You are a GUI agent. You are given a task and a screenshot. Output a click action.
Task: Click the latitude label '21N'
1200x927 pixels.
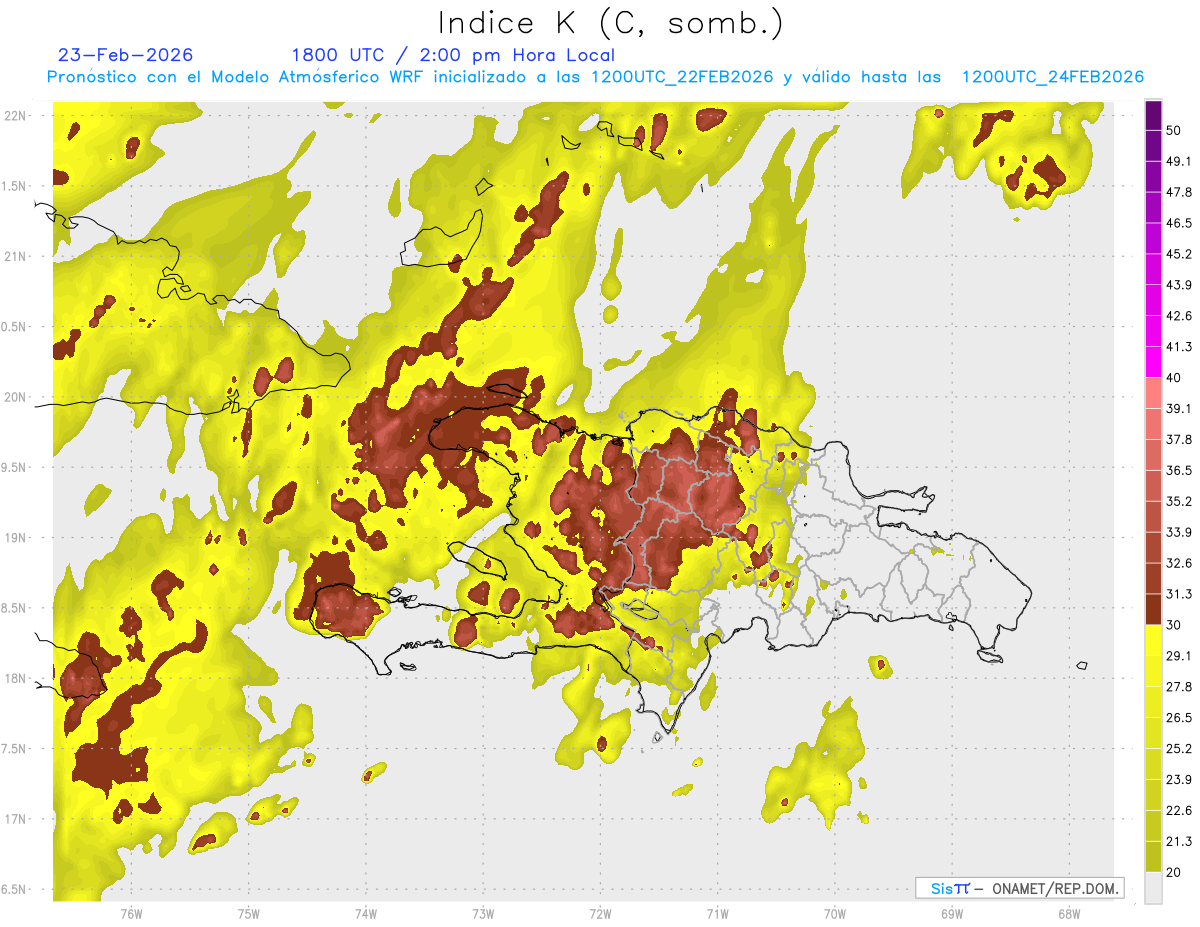tap(14, 257)
